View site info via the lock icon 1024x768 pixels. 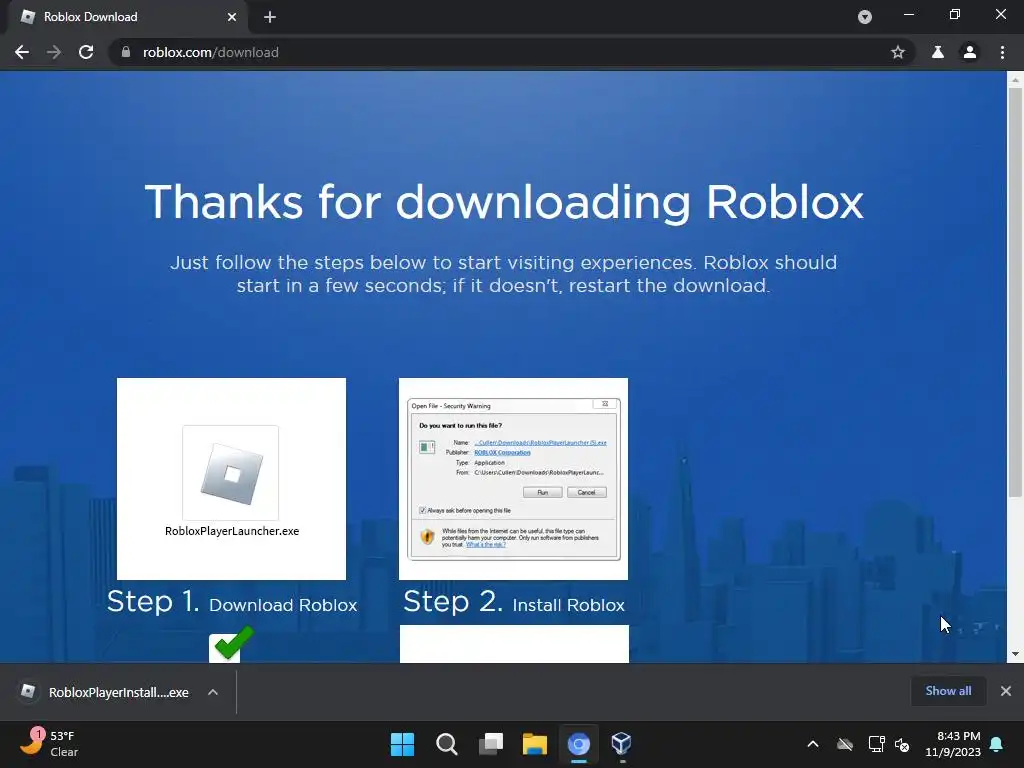(x=126, y=52)
